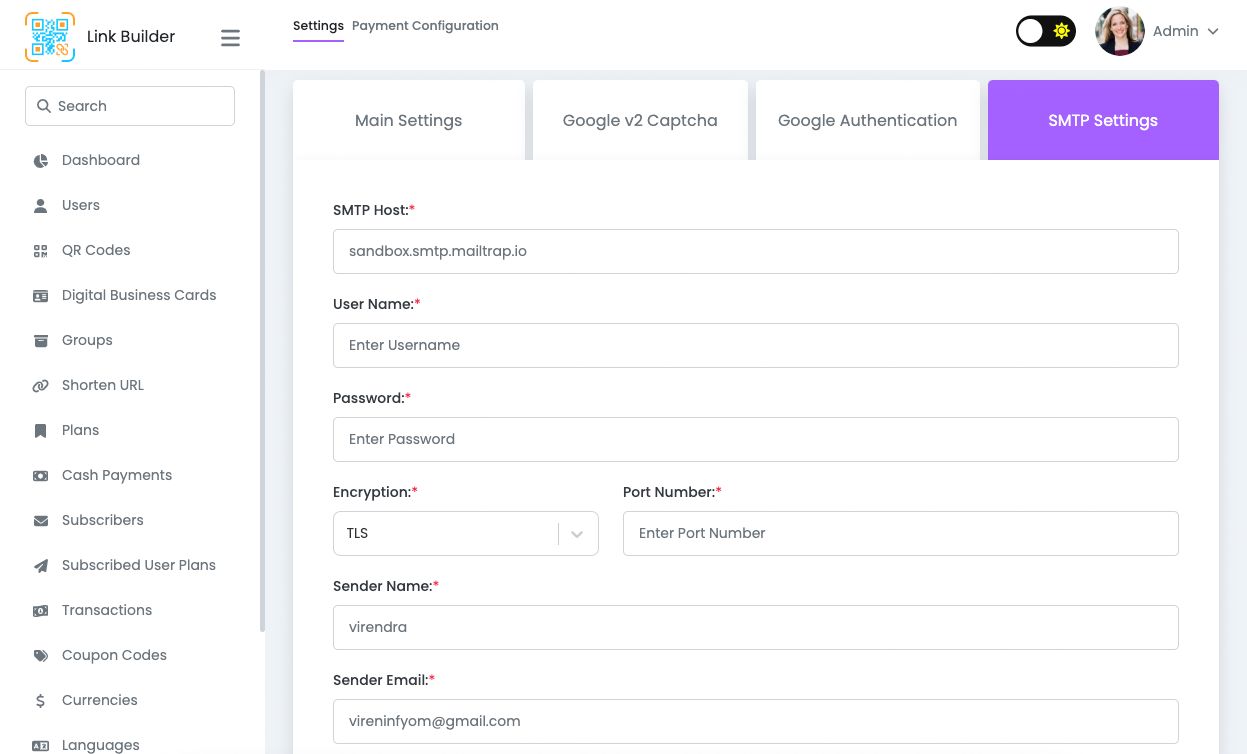Click the Digital Business Cards icon
Screen dimensions: 1247x754
[41, 296]
